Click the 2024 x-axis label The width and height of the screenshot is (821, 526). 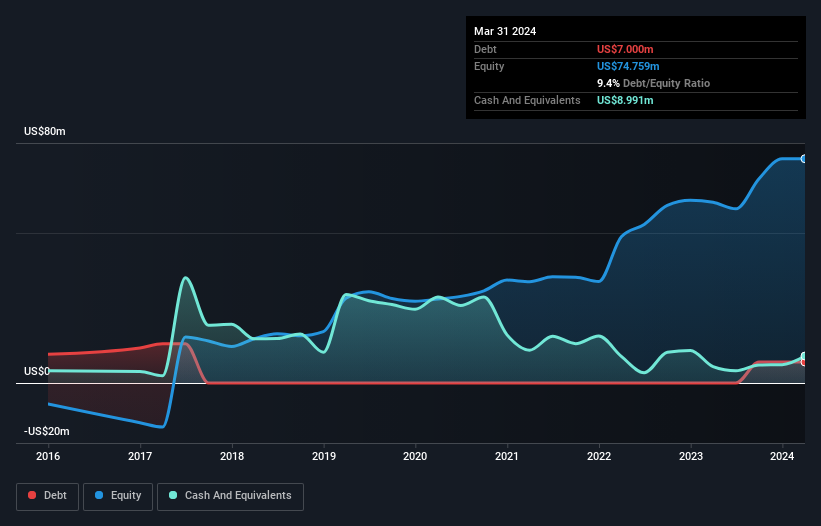[782, 456]
